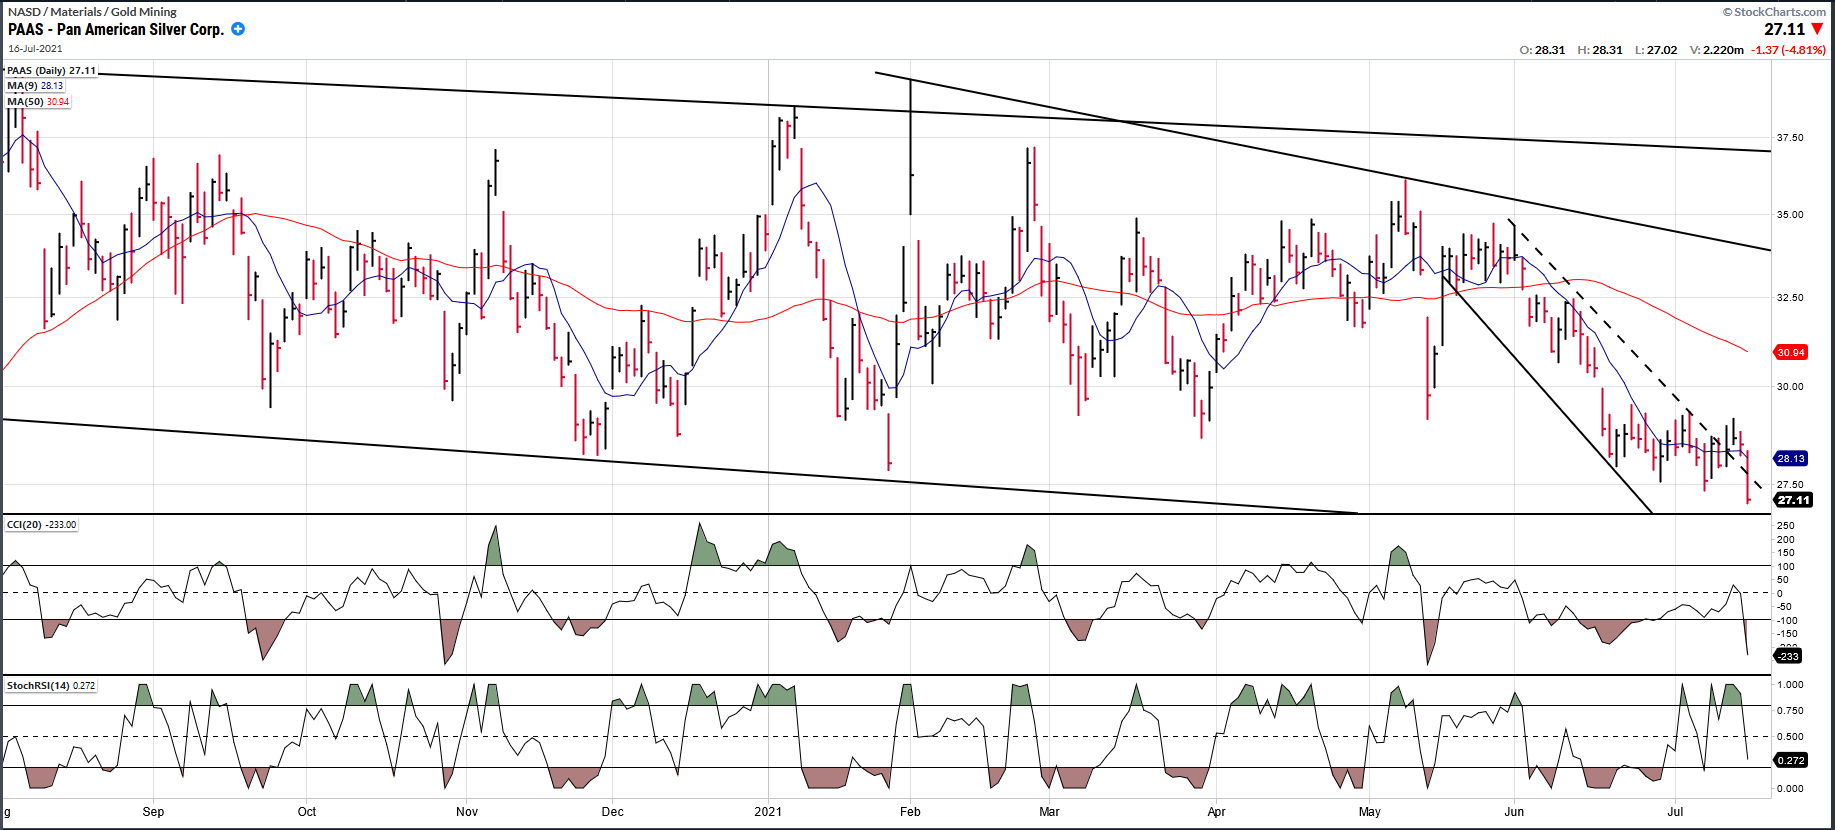
Task: Click the NASD / Materials / Gold Mining header text
Action: (x=92, y=12)
